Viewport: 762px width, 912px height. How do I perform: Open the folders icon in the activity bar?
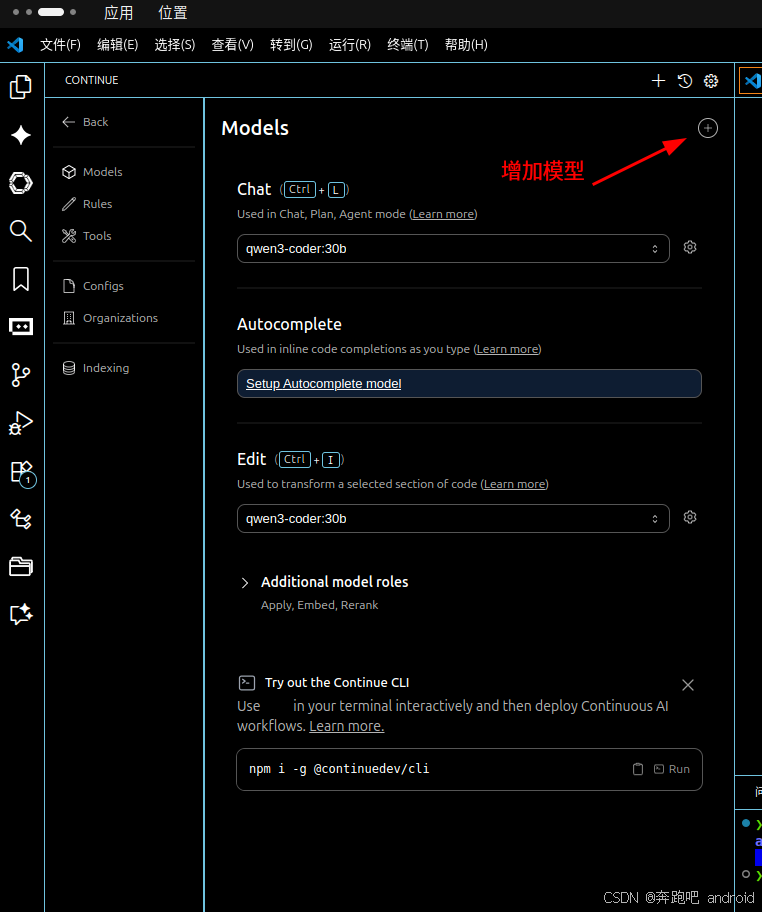coord(21,566)
